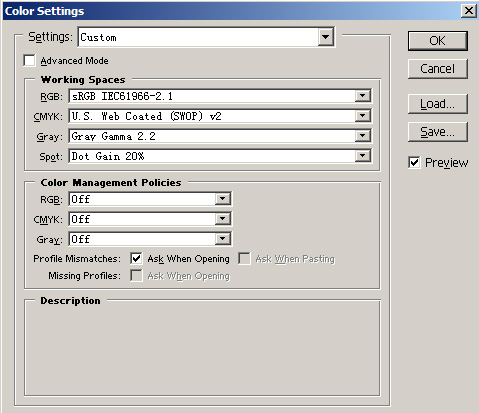Open the Settings dropdown arrow
The width and height of the screenshot is (479, 413).
pyautogui.click(x=326, y=37)
